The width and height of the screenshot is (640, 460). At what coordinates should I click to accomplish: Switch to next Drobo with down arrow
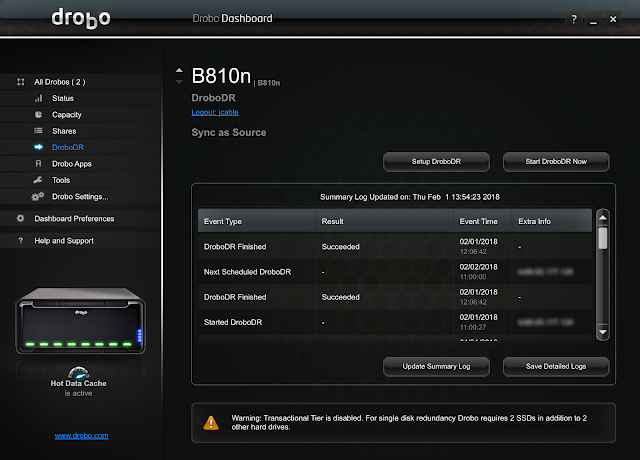pyautogui.click(x=179, y=82)
